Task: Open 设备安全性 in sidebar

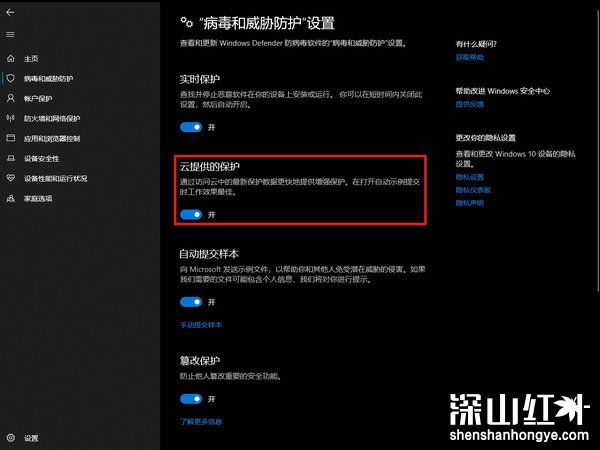Action: point(41,158)
